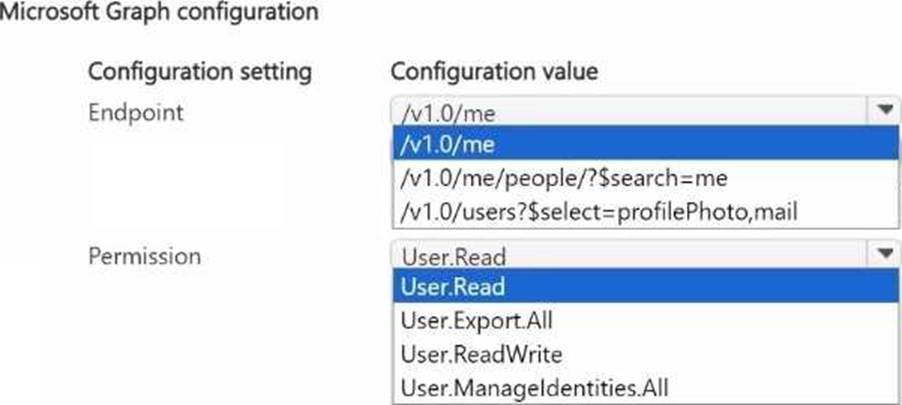This screenshot has width=902, height=405.
Task: Expand the Permission dropdown arrow
Action: (884, 255)
